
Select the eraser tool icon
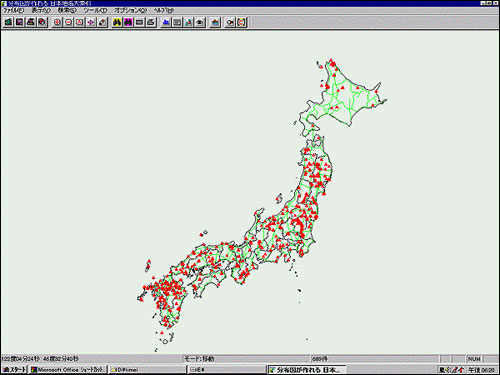pos(102,22)
